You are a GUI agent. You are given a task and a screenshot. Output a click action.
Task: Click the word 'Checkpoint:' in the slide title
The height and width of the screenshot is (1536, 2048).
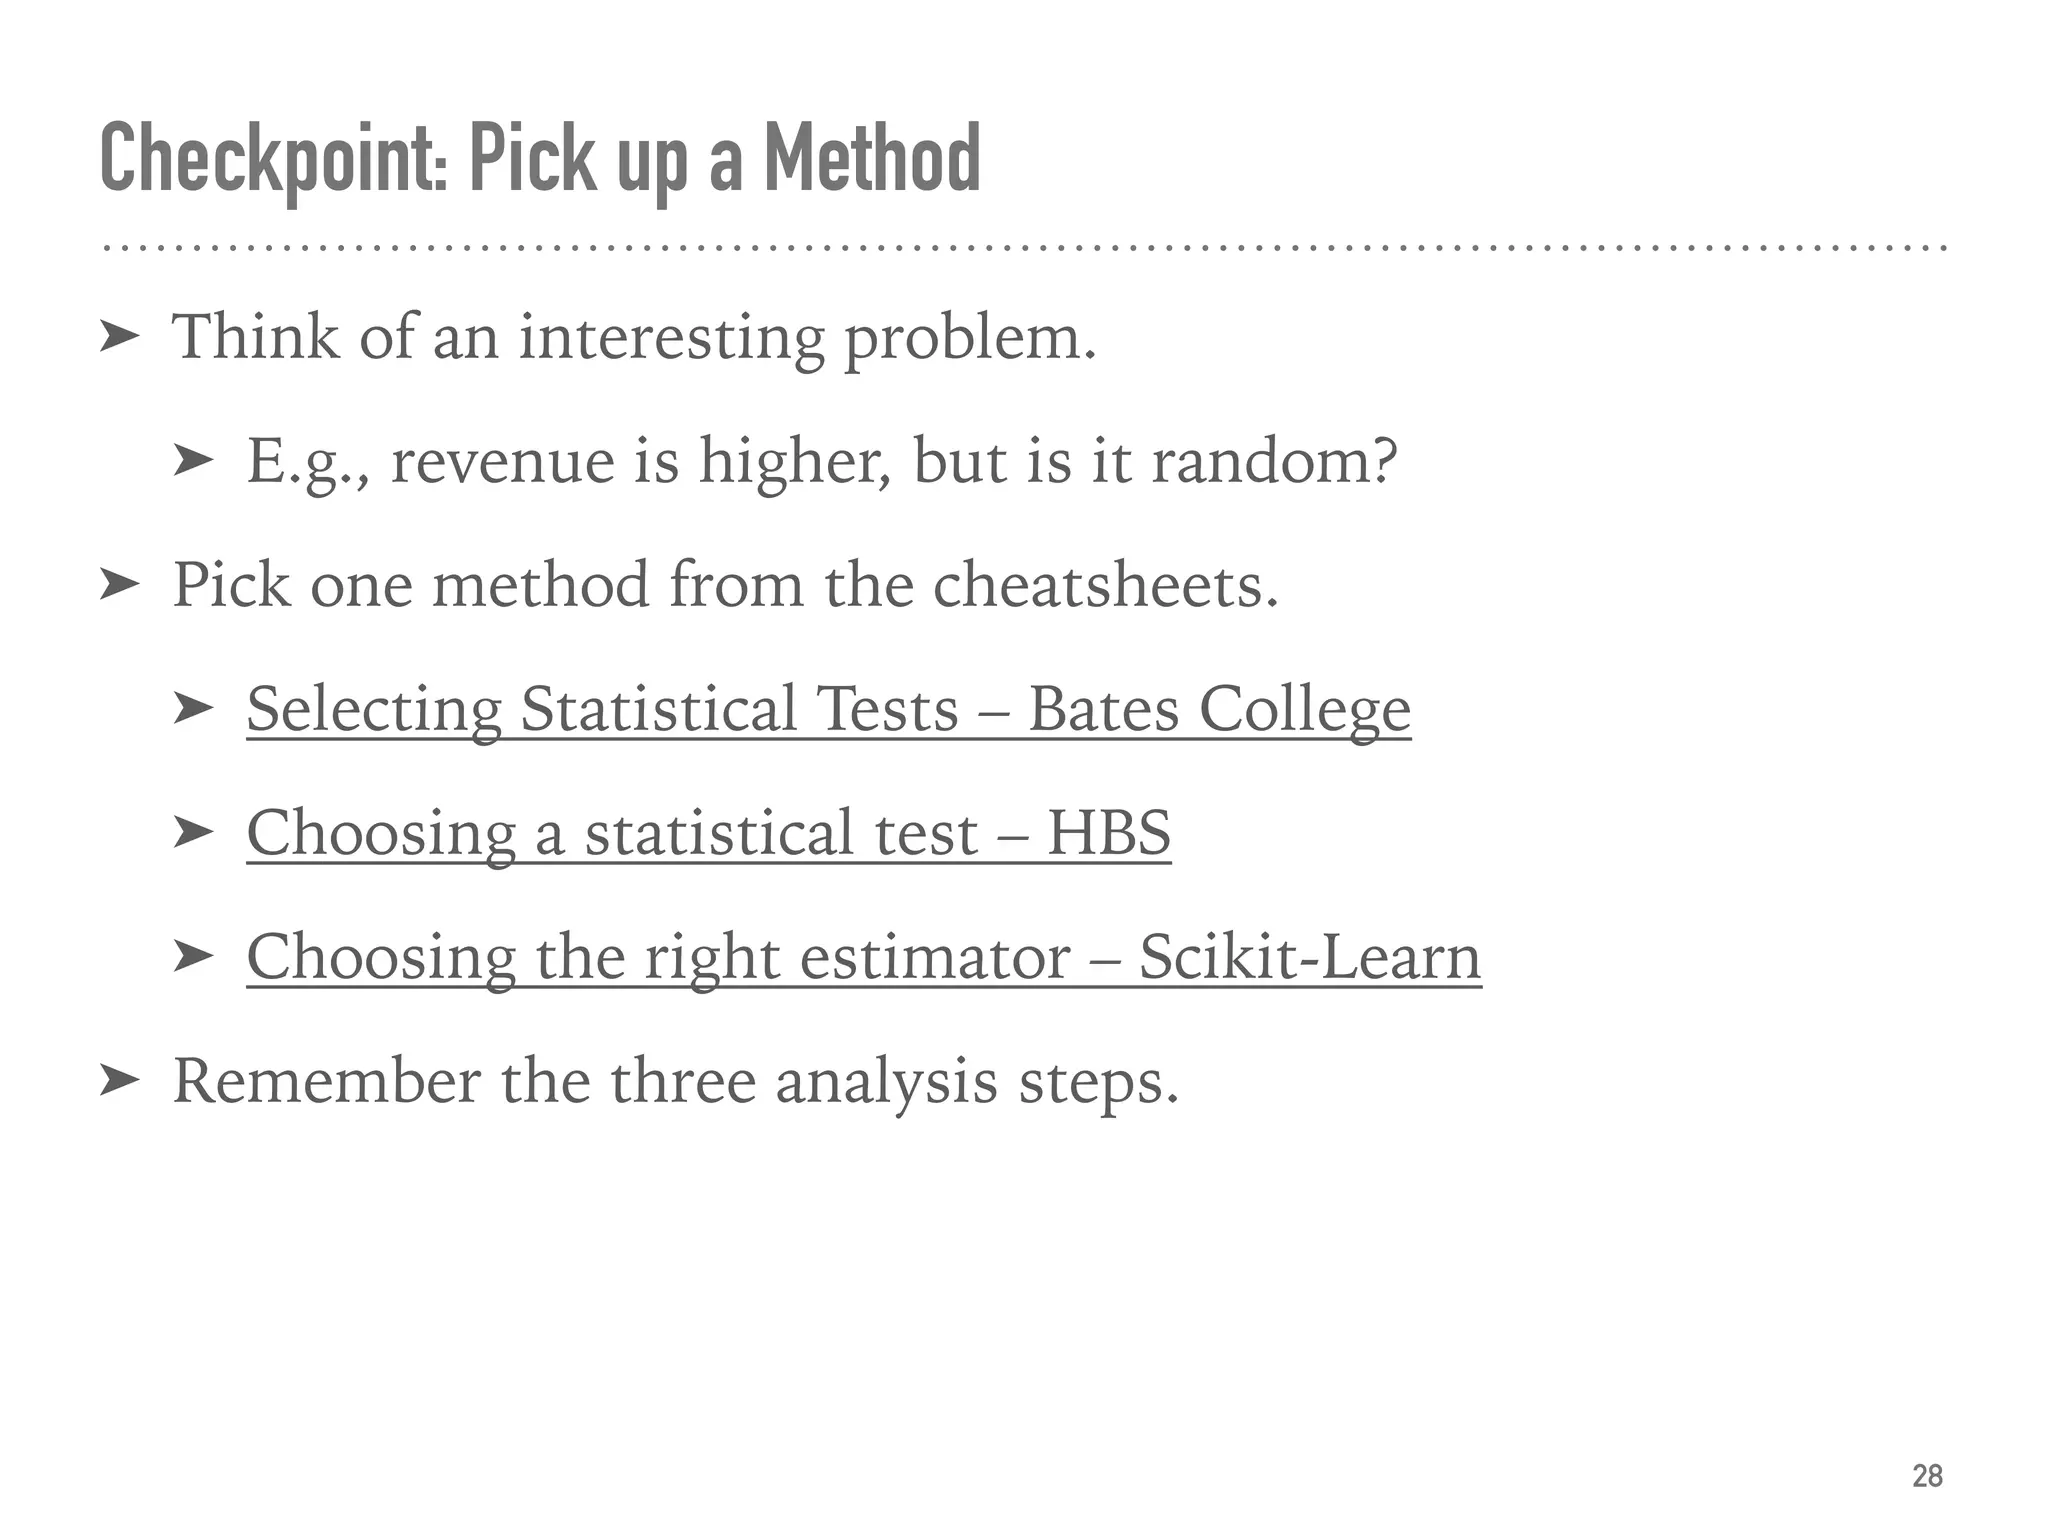274,160
